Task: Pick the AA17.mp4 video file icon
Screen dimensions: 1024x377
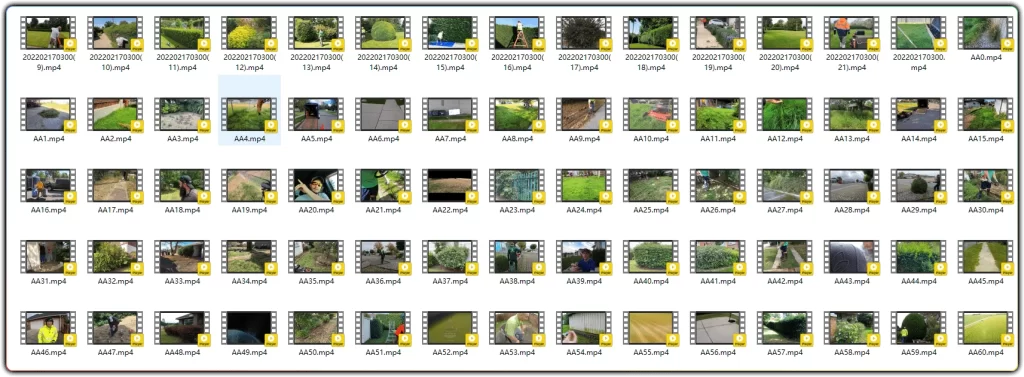Action: point(116,186)
